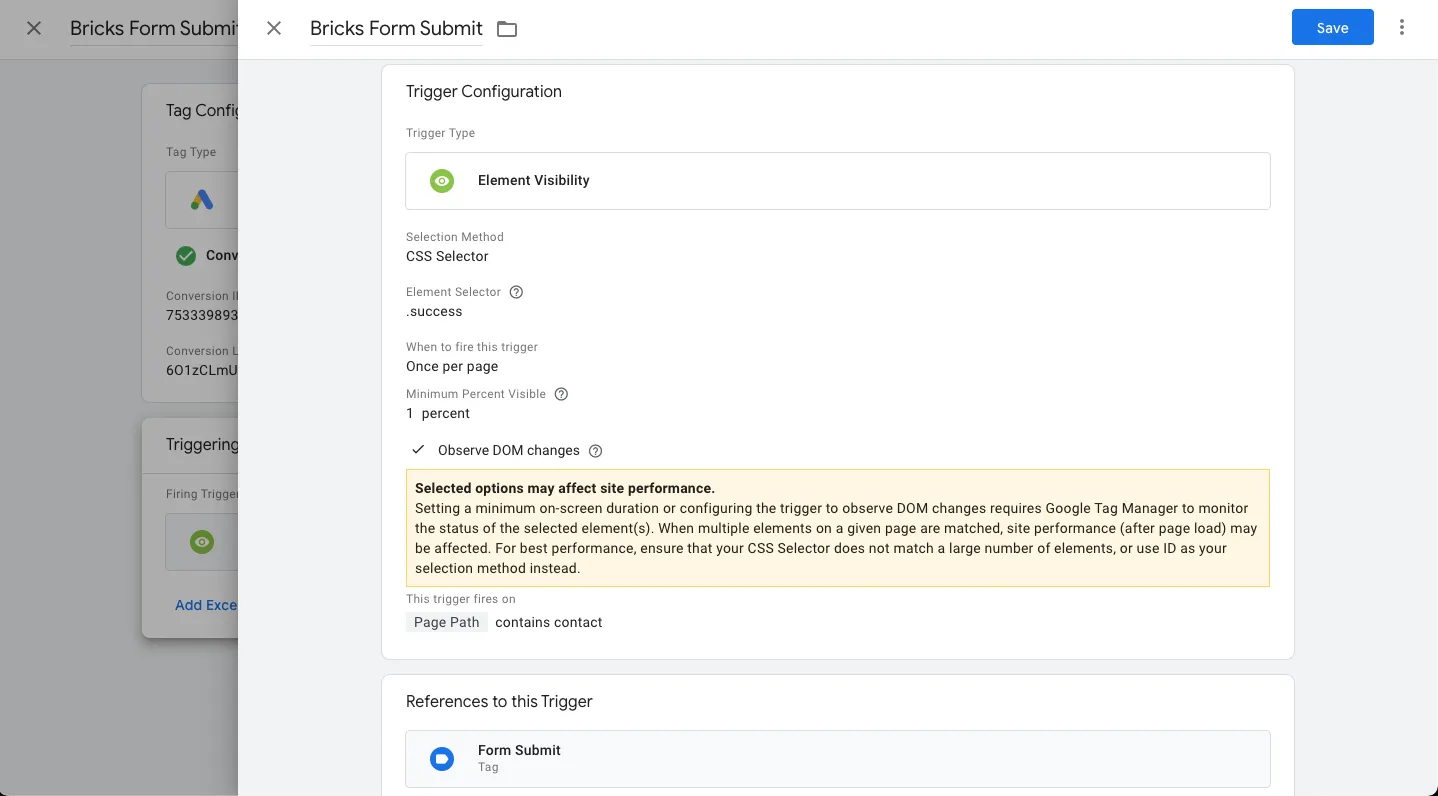Select the Form Submit reference entry

837,758
